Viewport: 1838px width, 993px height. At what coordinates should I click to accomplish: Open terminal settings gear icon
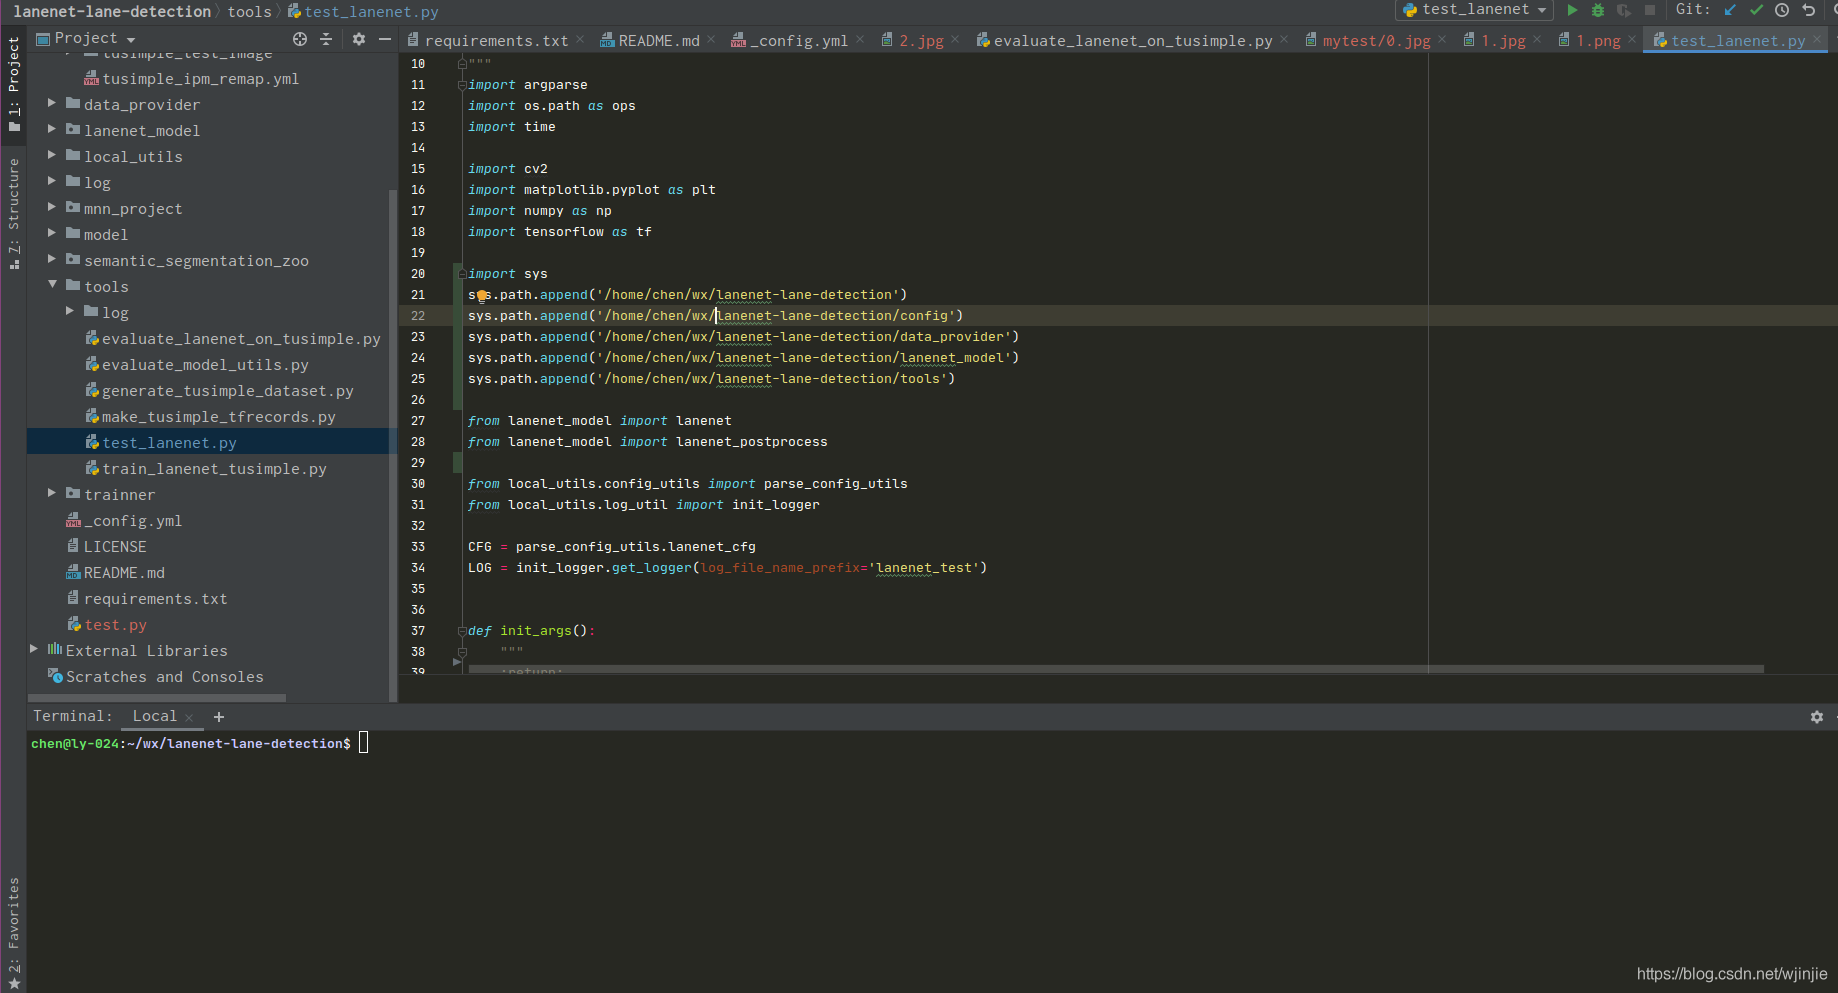[1817, 717]
